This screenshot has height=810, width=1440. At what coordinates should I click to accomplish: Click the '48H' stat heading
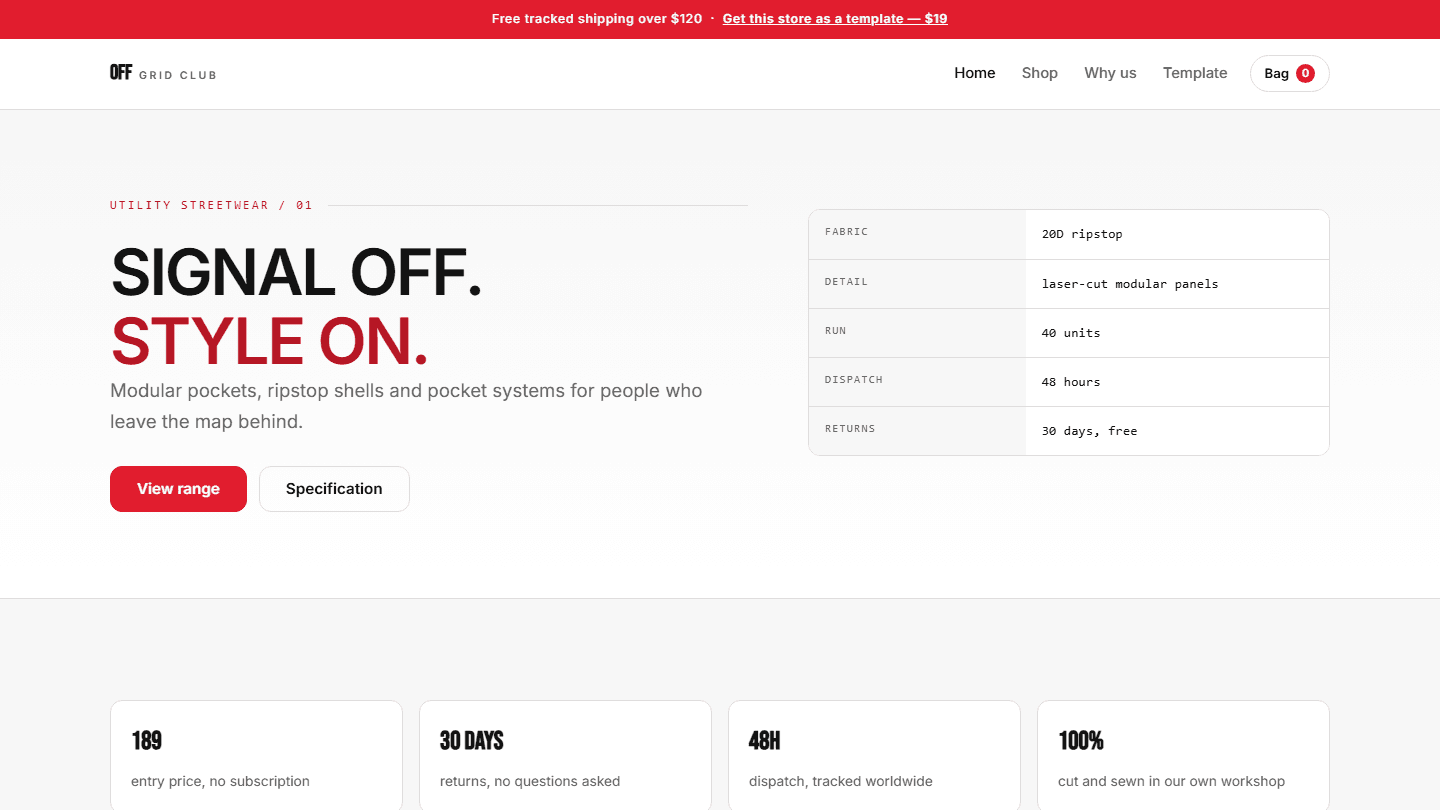[x=764, y=741]
